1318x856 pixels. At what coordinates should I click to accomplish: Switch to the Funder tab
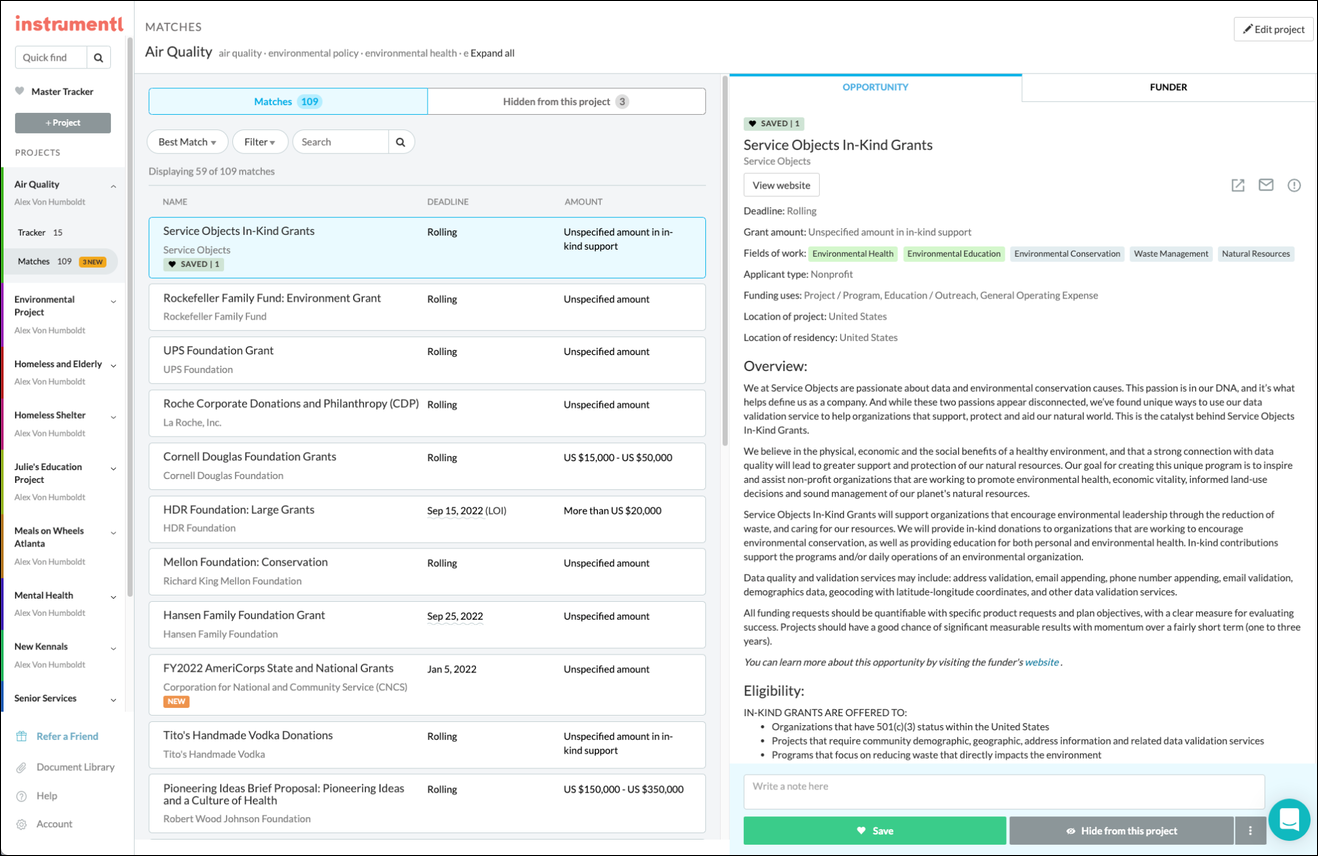click(1168, 87)
